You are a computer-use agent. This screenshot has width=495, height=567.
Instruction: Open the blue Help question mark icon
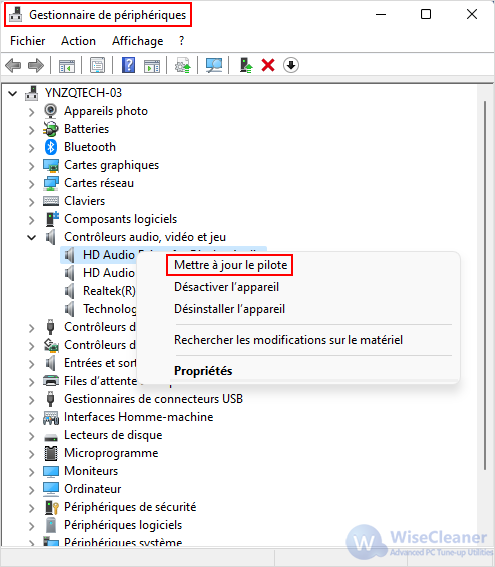(x=128, y=65)
